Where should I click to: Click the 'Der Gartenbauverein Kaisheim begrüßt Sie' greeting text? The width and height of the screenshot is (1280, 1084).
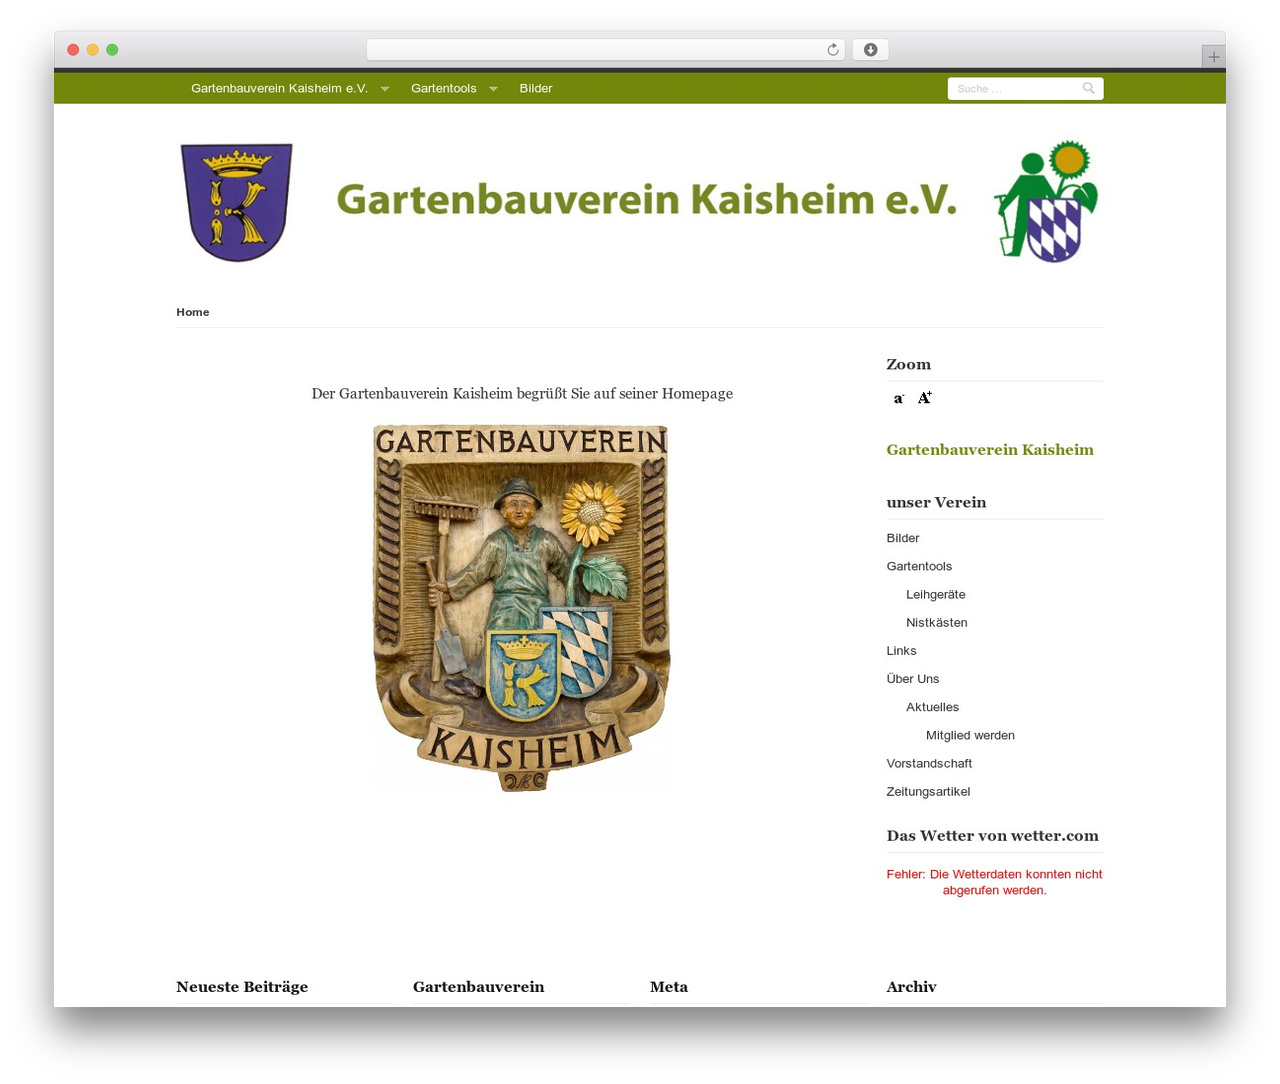pos(522,394)
